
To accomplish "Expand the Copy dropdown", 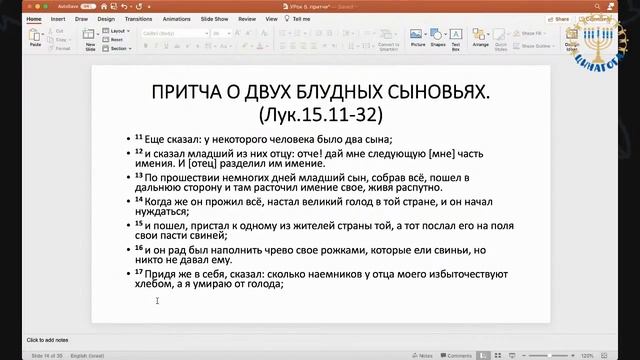I will tap(69, 40).
